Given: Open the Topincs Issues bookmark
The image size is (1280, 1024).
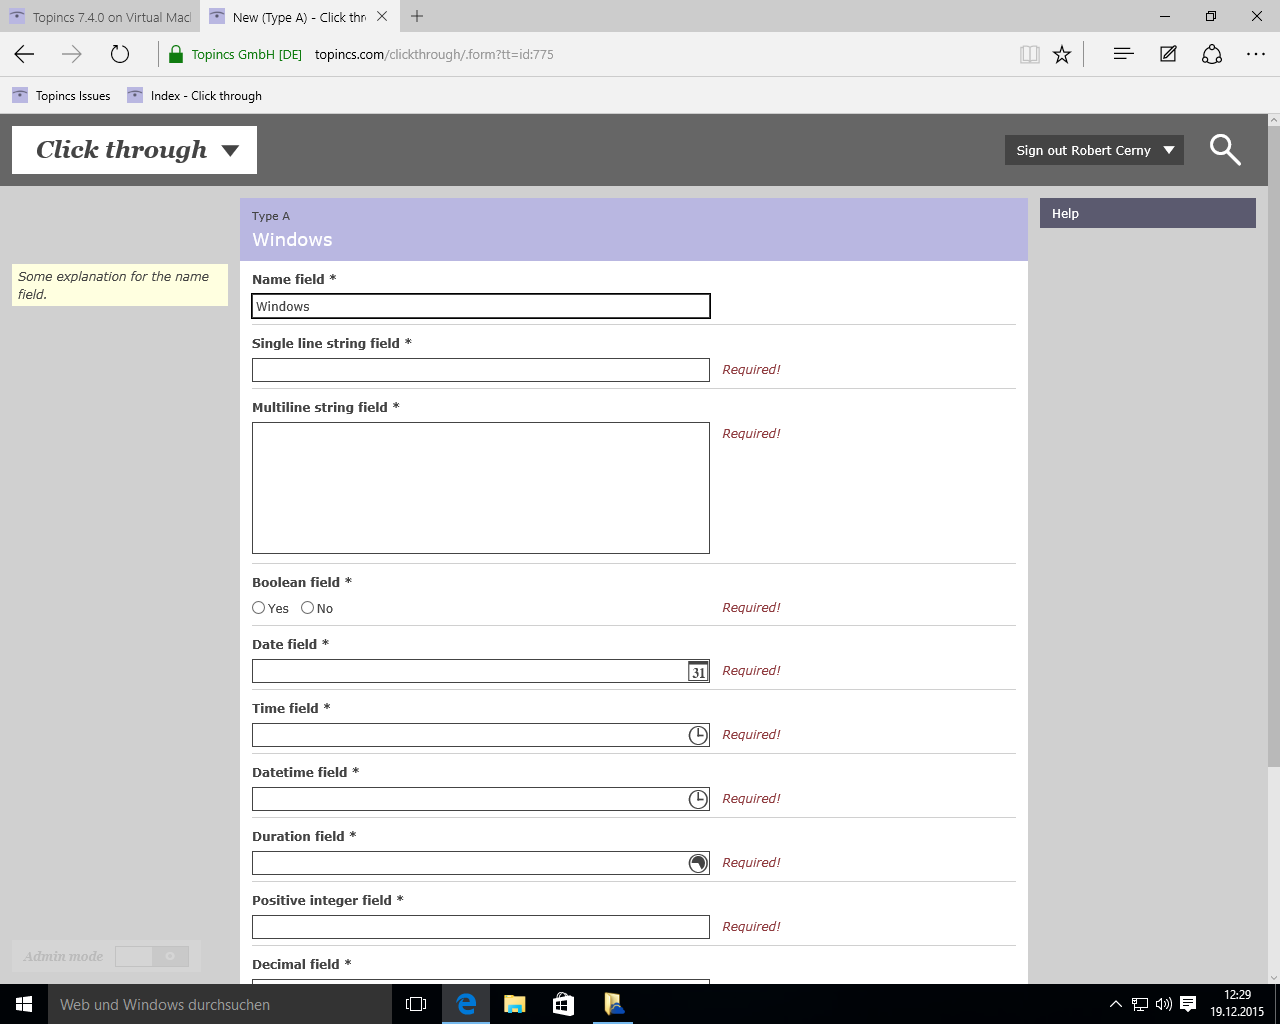Looking at the screenshot, I should 62,96.
